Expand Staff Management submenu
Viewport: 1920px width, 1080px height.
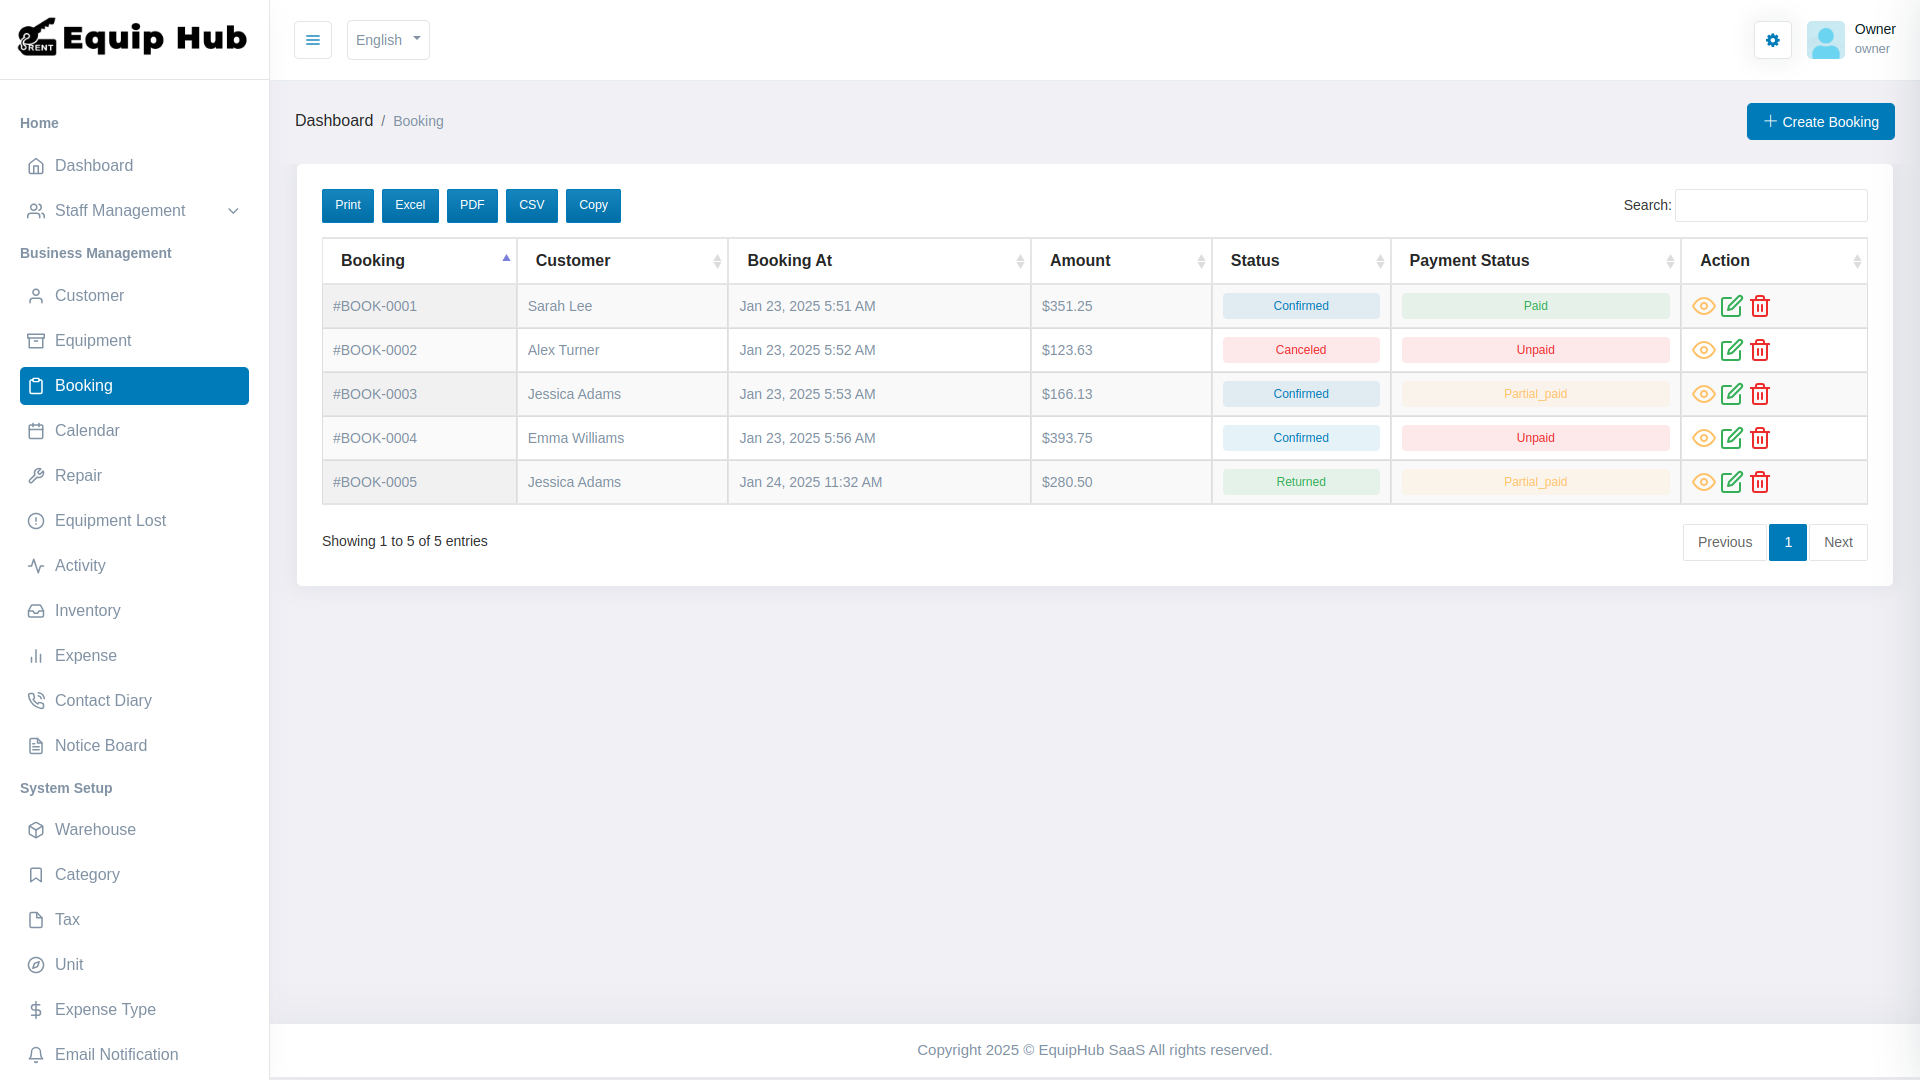pos(134,211)
